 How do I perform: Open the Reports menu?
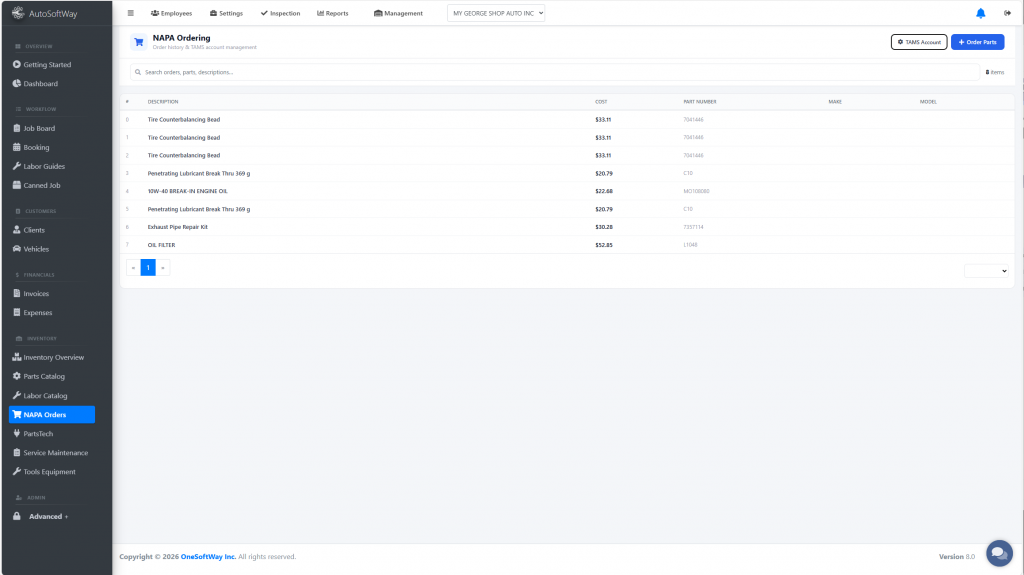coord(333,13)
